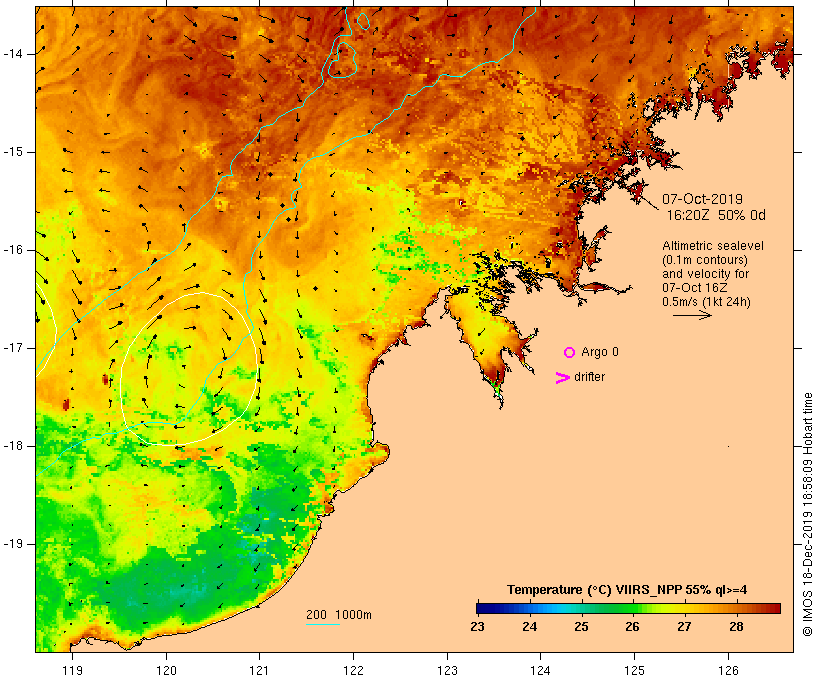Image resolution: width=820 pixels, height=680 pixels.
Task: Click the latitude label '-15'
Action: point(13,152)
